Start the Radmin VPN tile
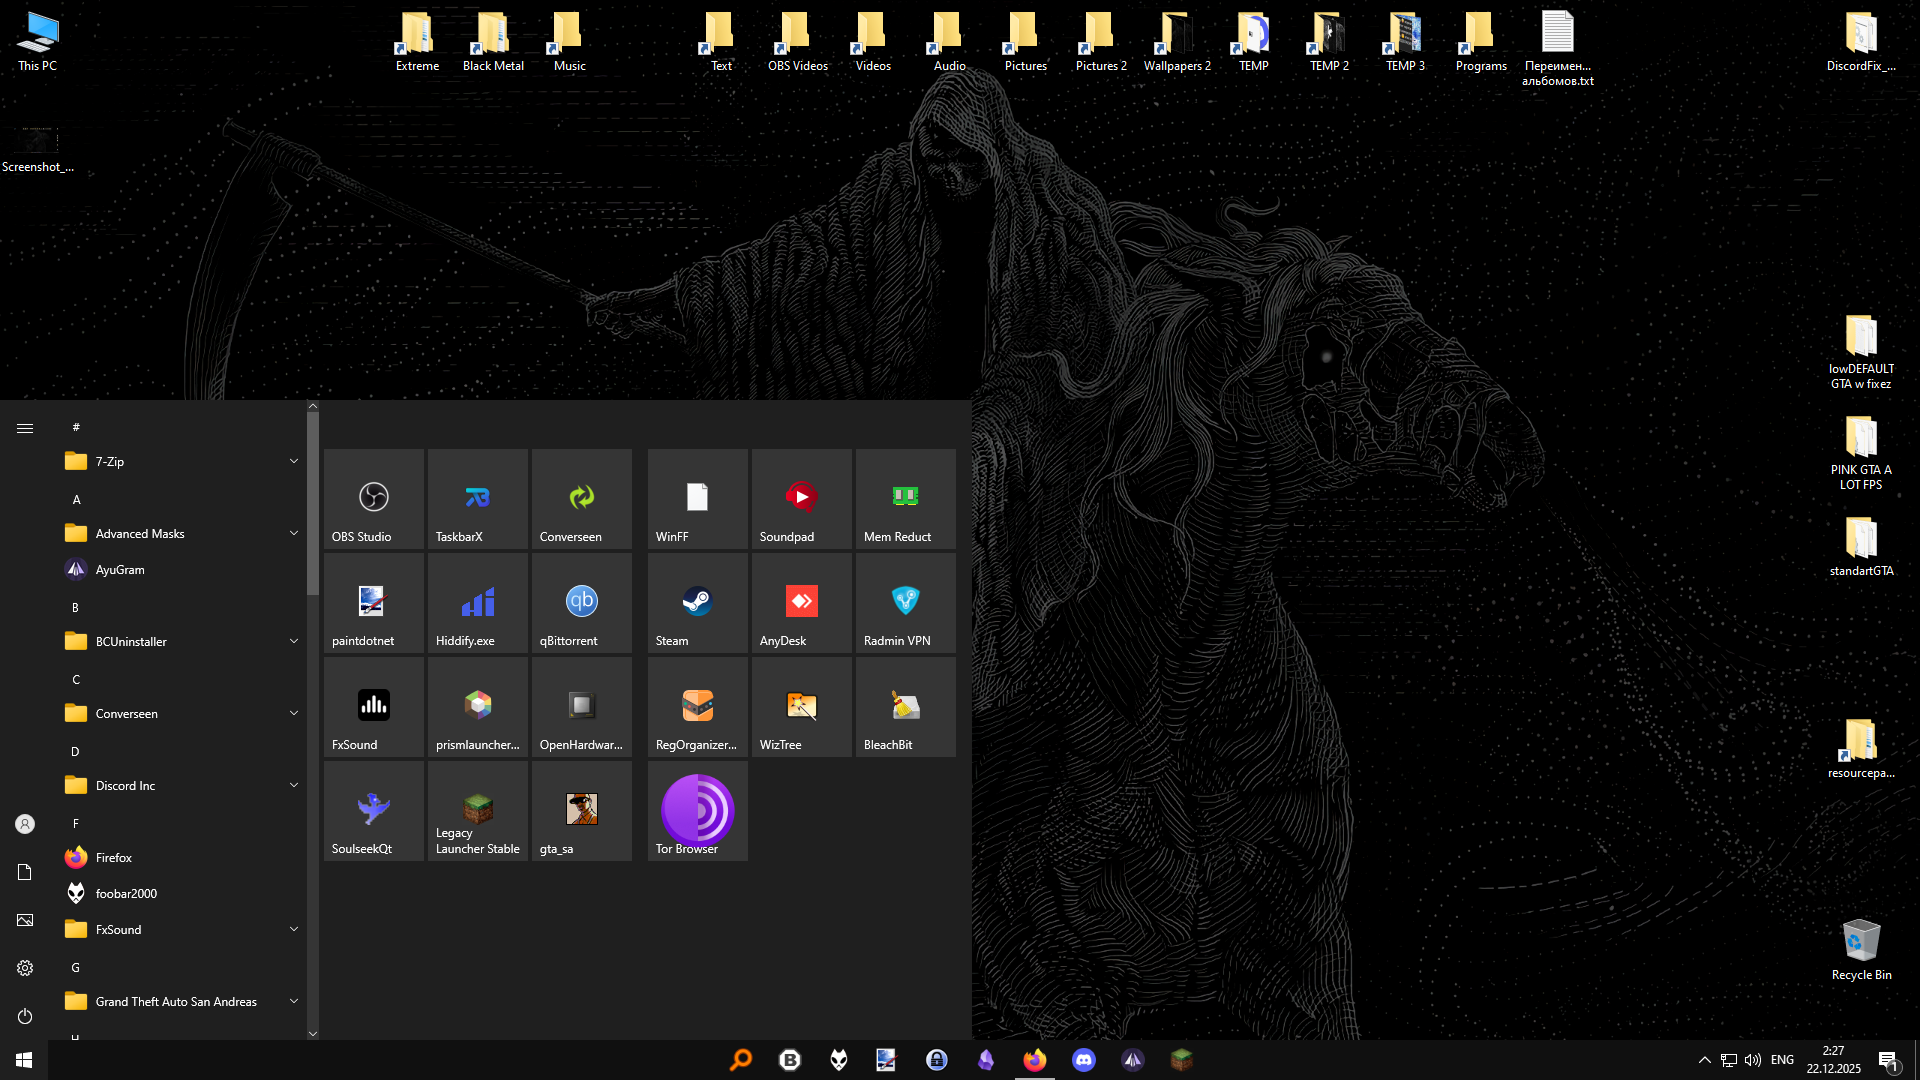The height and width of the screenshot is (1080, 1920). tap(905, 603)
